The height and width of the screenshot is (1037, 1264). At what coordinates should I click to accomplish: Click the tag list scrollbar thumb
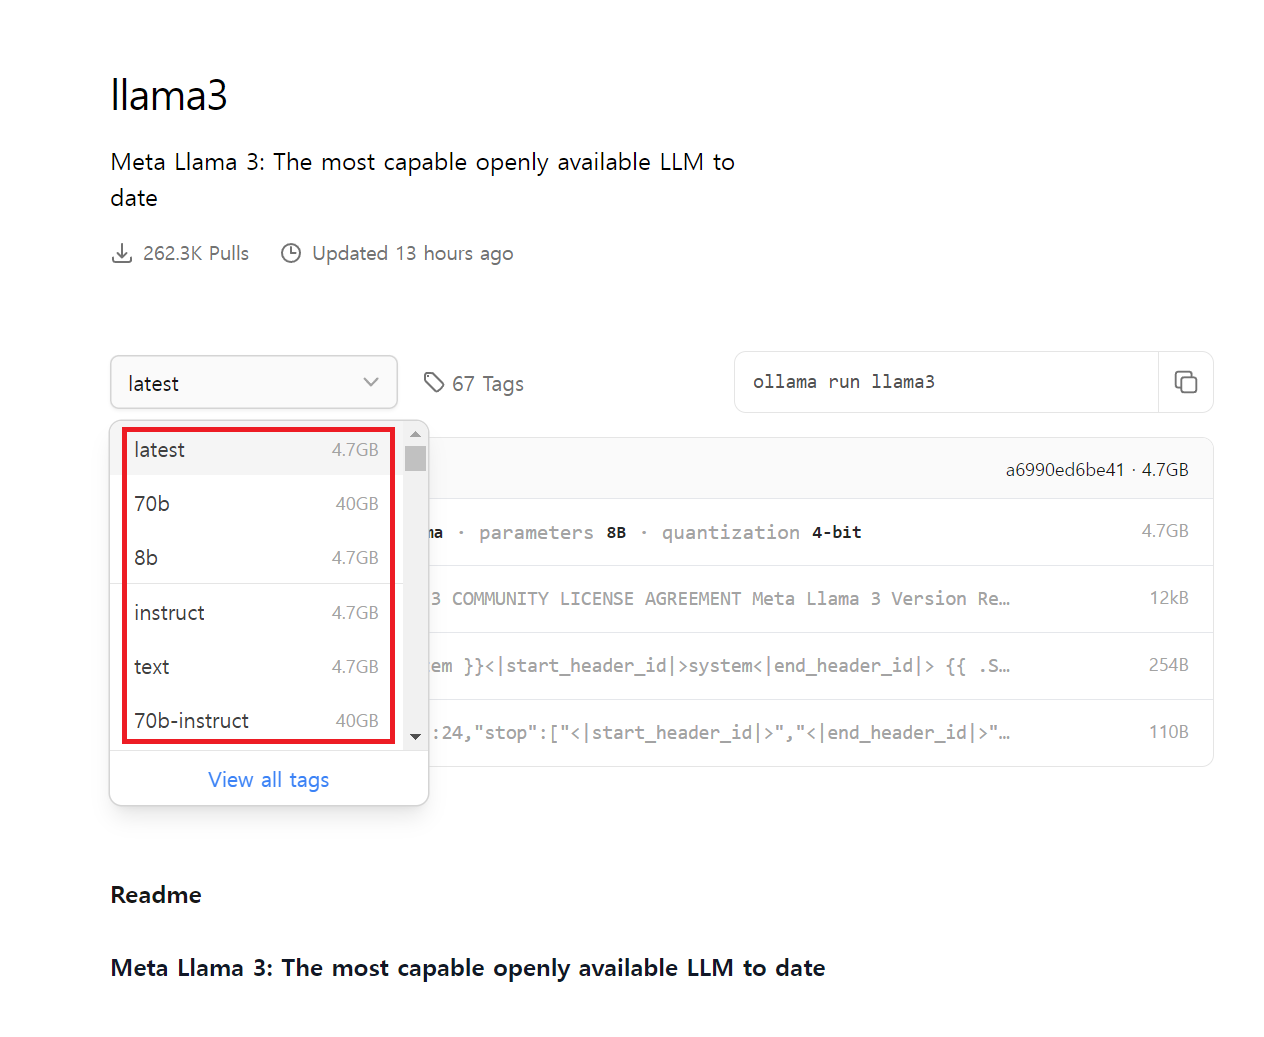[415, 458]
